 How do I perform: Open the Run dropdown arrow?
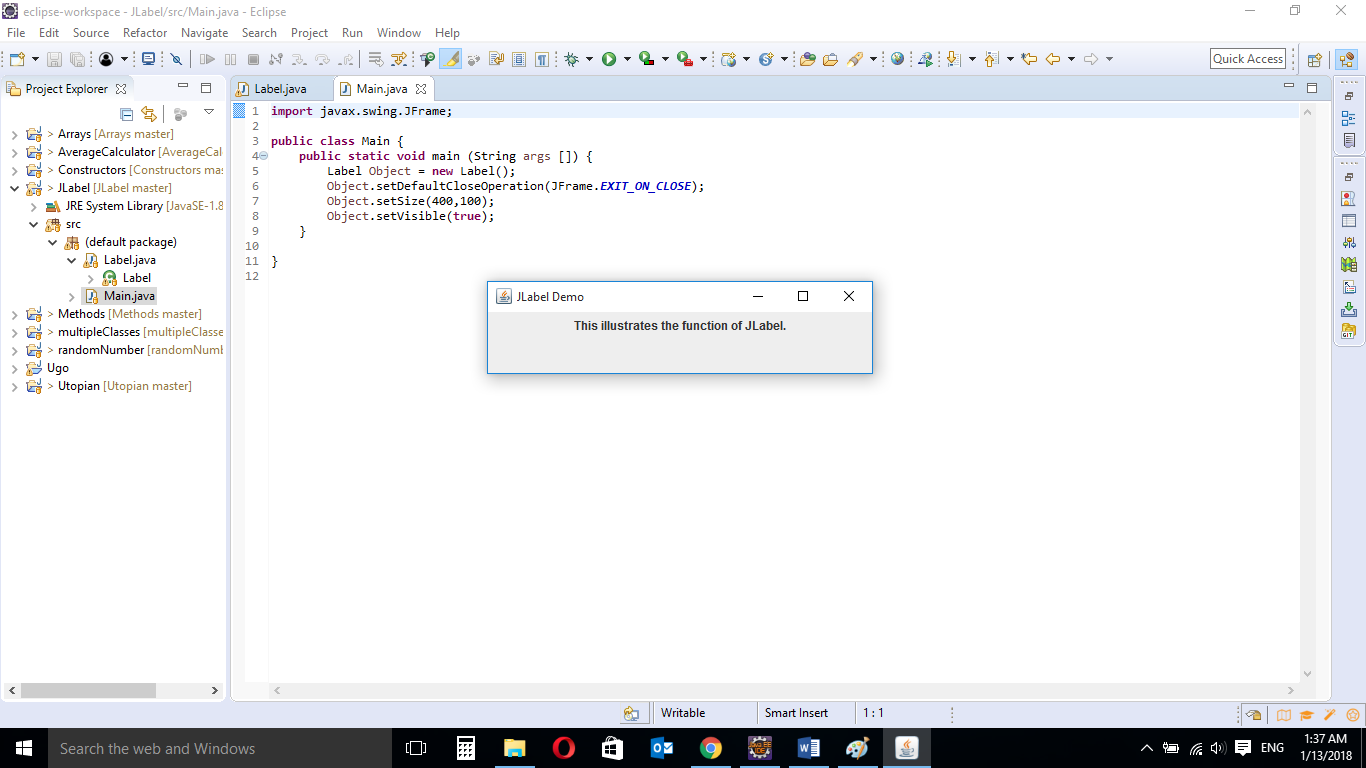(x=627, y=60)
